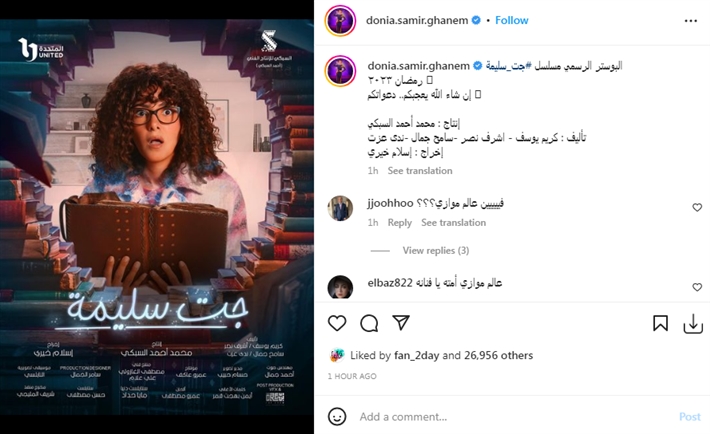
Task: Click Post to submit comment
Action: click(690, 417)
